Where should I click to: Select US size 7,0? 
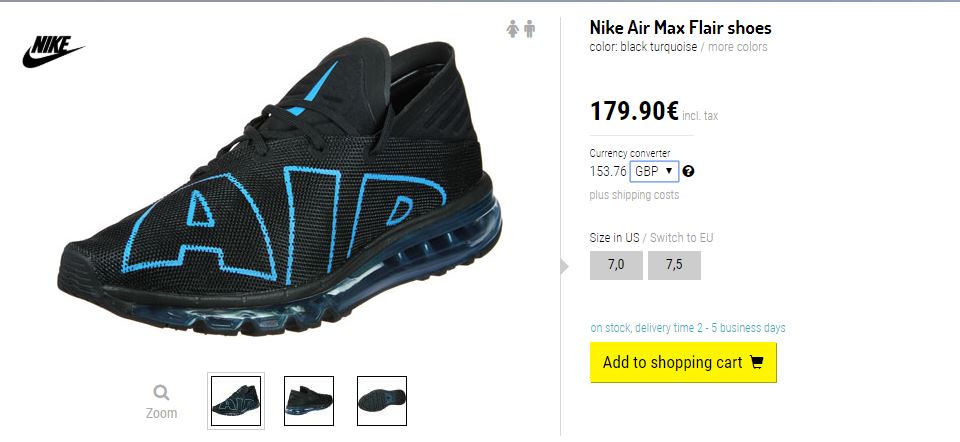(x=616, y=265)
